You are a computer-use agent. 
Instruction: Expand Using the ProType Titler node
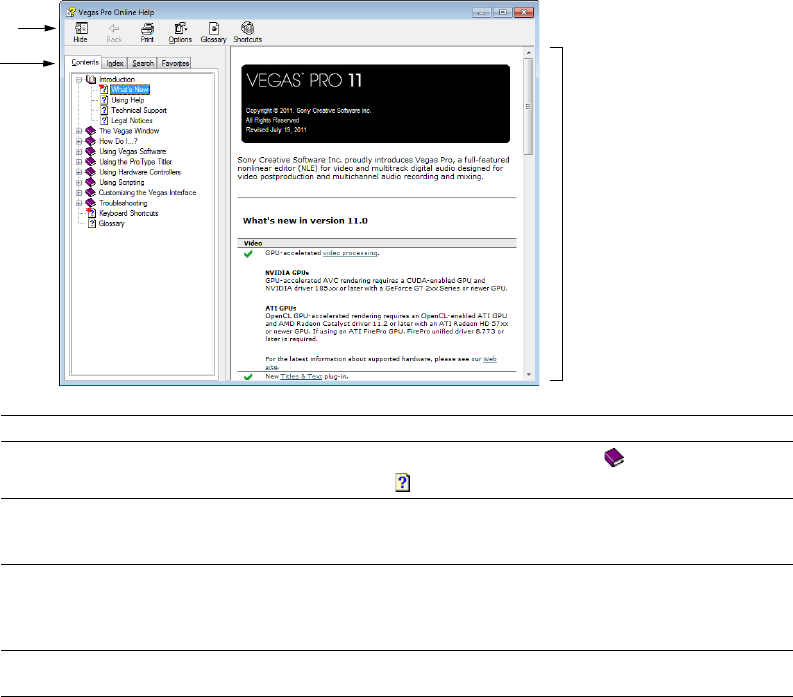pos(79,162)
